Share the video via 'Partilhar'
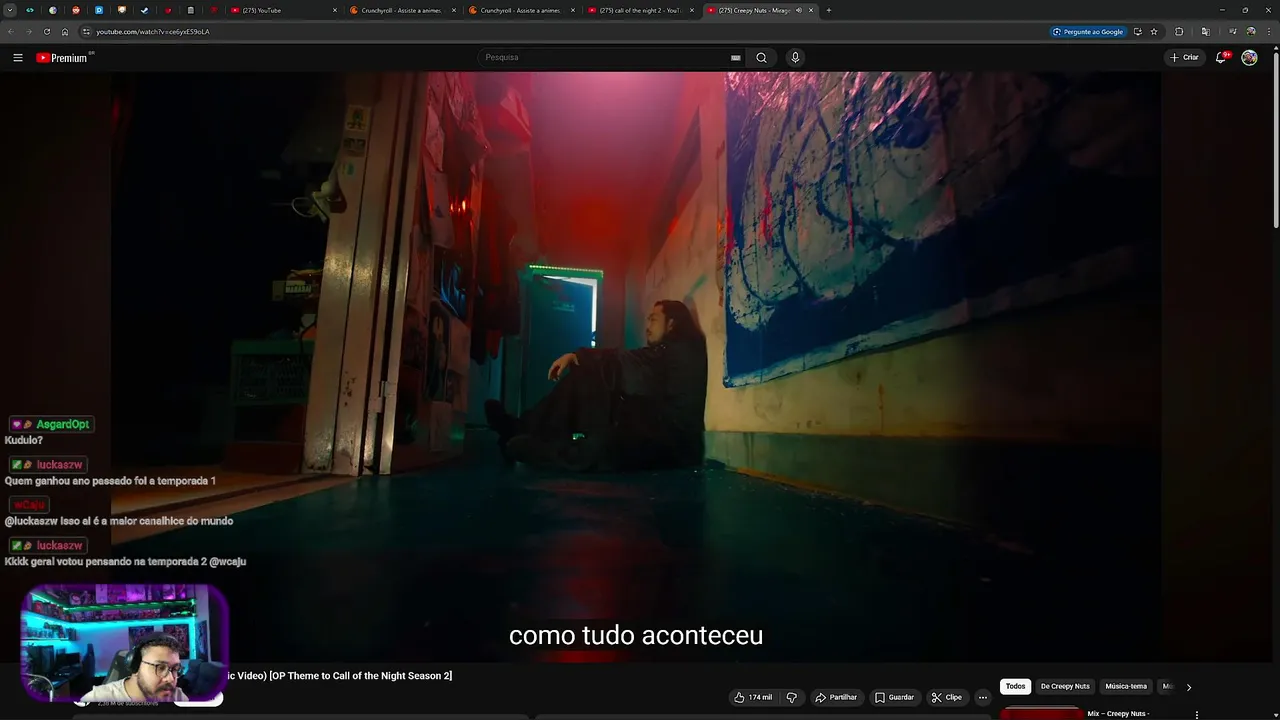This screenshot has width=1280, height=720. 836,697
